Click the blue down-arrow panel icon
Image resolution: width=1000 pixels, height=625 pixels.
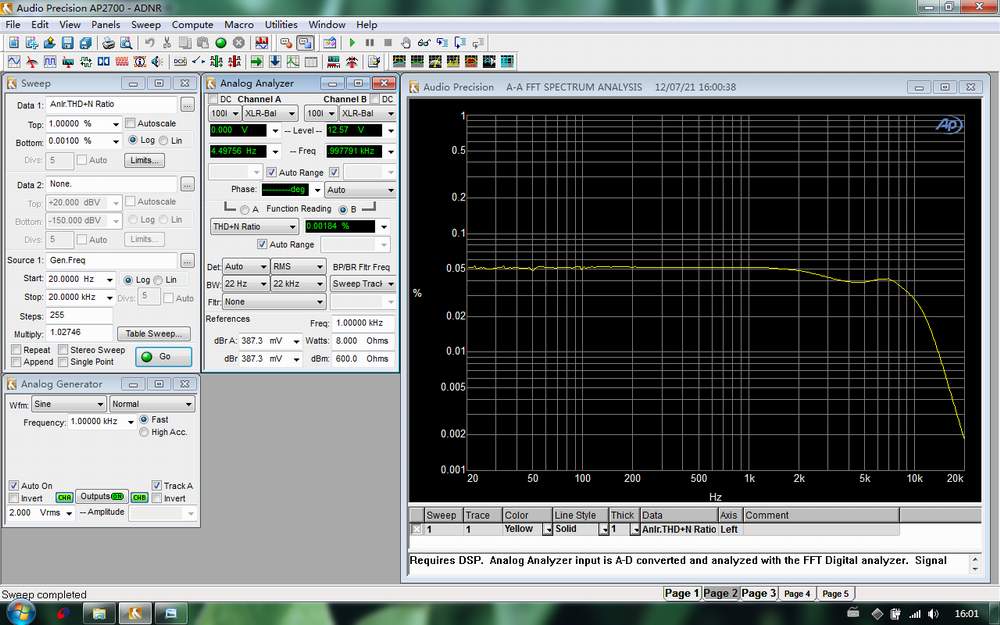coord(274,61)
